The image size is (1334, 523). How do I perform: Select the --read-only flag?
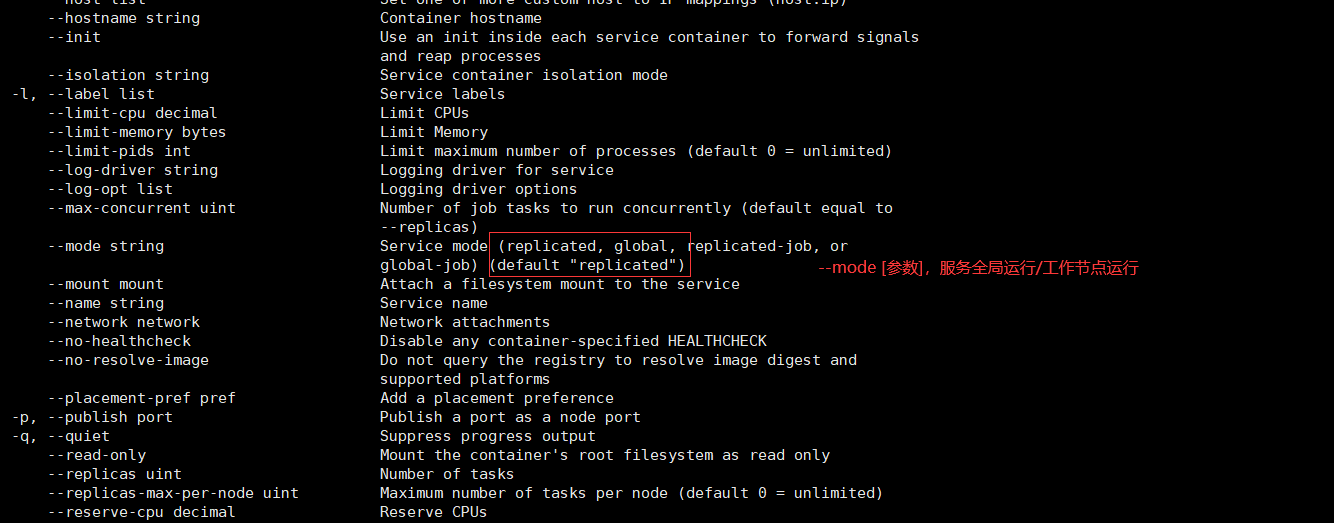(x=97, y=455)
